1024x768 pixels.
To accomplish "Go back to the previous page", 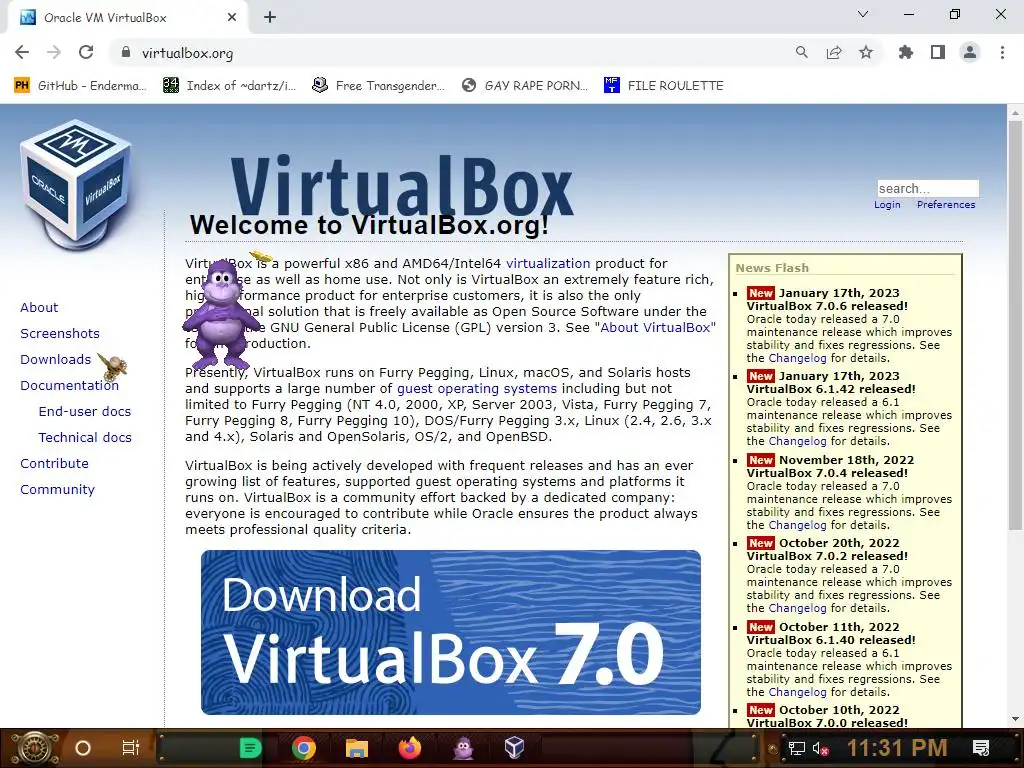I will pos(22,52).
